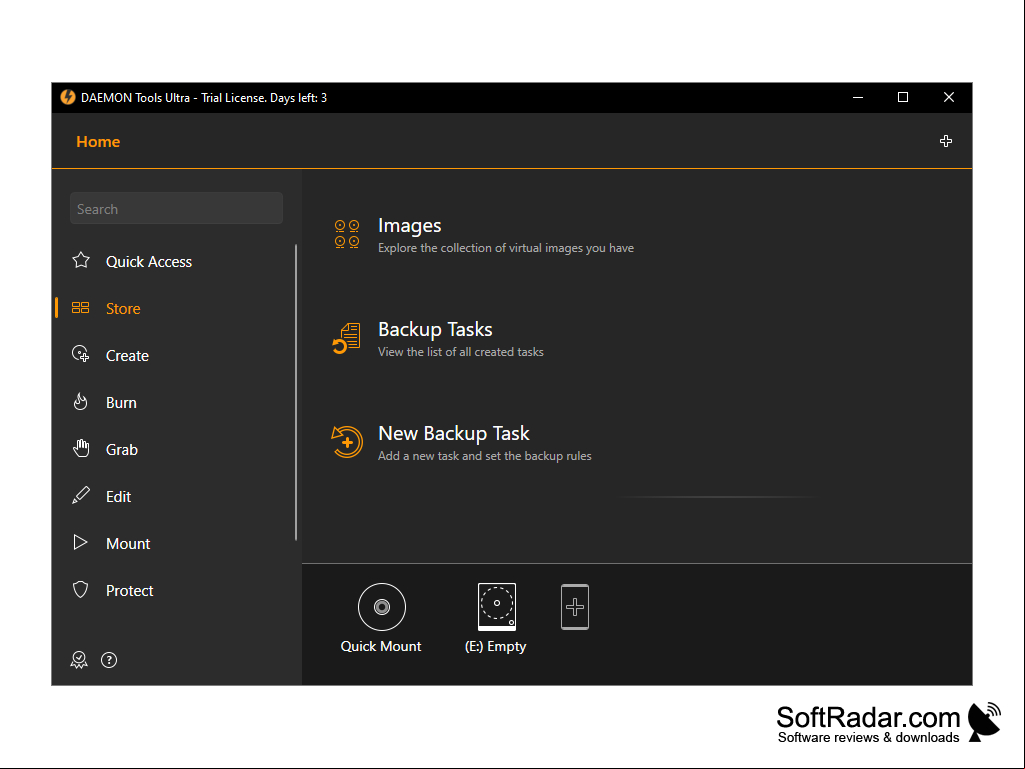Click the Edit pencil icon
Viewport: 1025px width, 769px height.
coord(80,496)
